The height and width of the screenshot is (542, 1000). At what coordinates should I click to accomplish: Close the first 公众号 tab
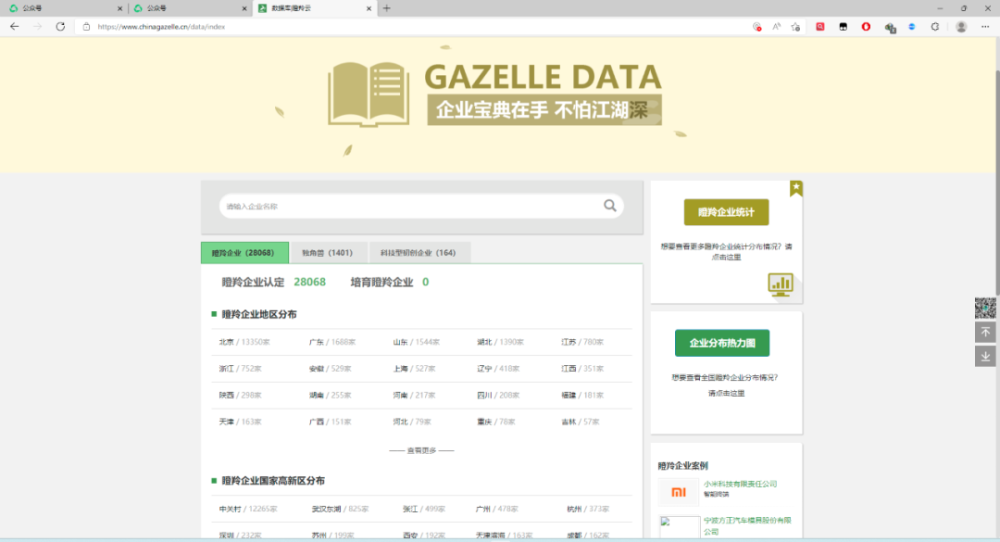(120, 8)
